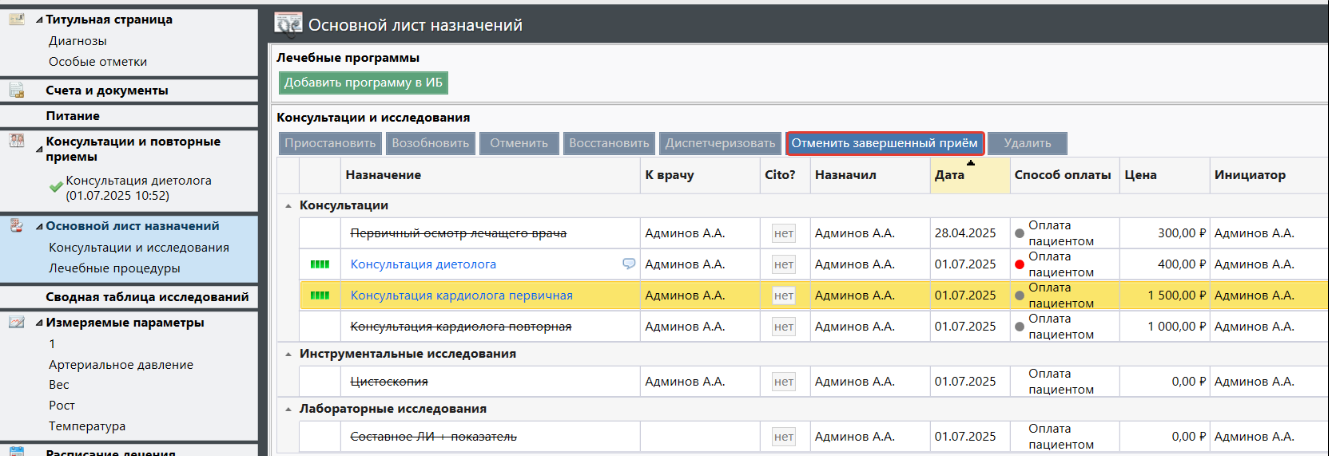This screenshot has width=1329, height=456.
Task: Click red payment status dot for Консультация диетолога
Action: click(1019, 264)
